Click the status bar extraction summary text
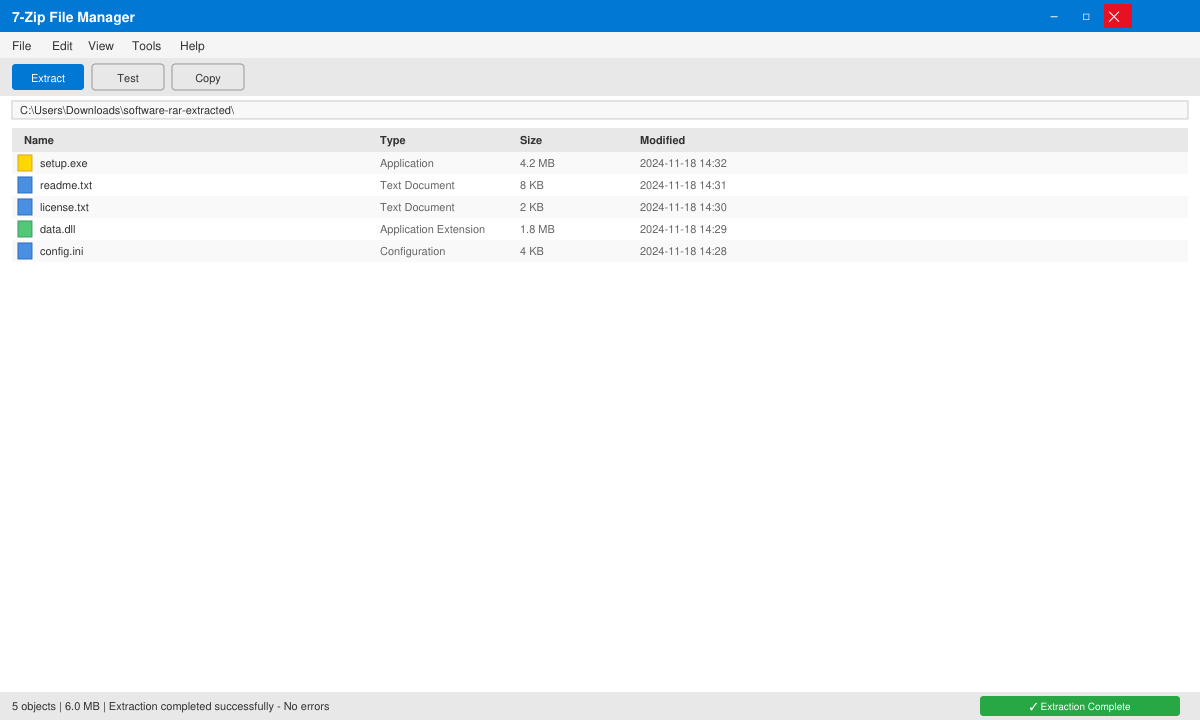 (x=171, y=706)
